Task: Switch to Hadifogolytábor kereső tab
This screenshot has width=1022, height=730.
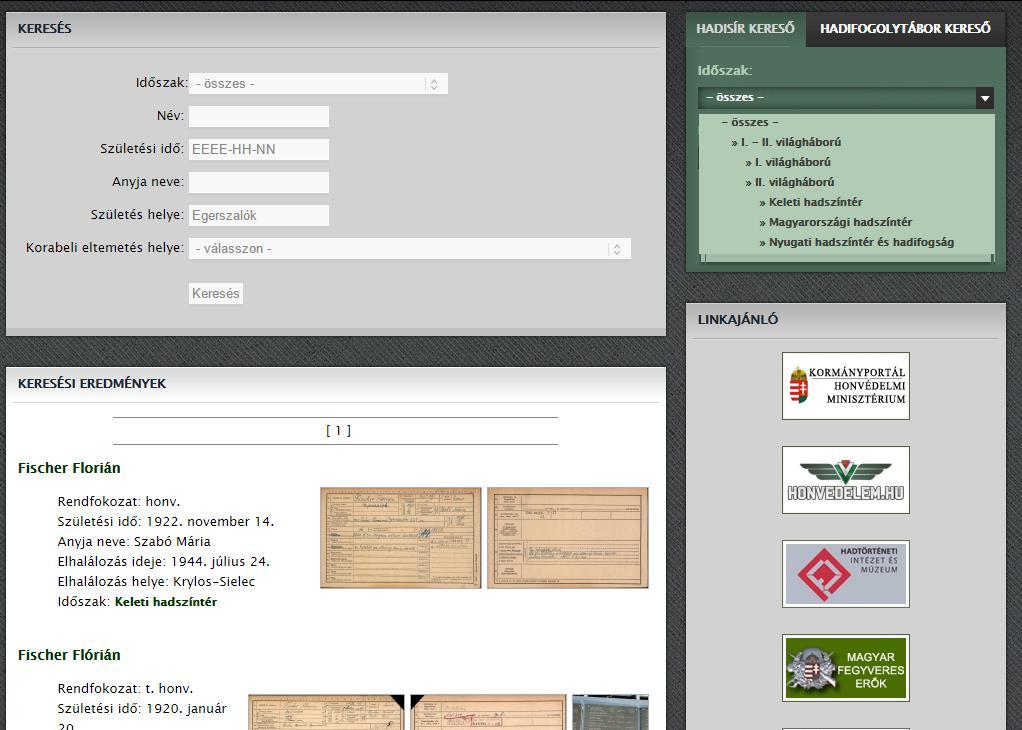Action: [x=905, y=29]
